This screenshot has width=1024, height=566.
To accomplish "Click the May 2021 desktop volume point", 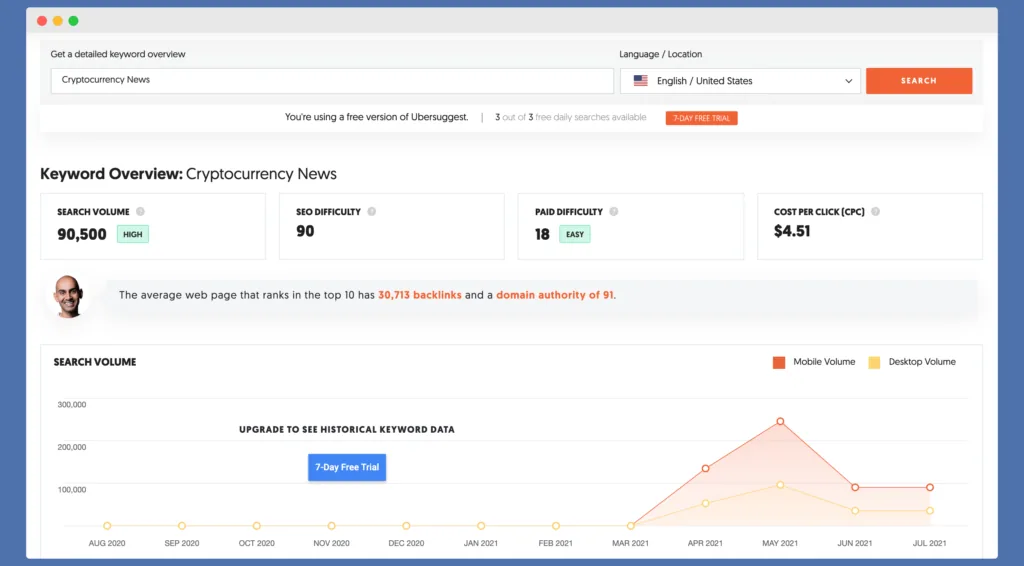I will point(780,485).
